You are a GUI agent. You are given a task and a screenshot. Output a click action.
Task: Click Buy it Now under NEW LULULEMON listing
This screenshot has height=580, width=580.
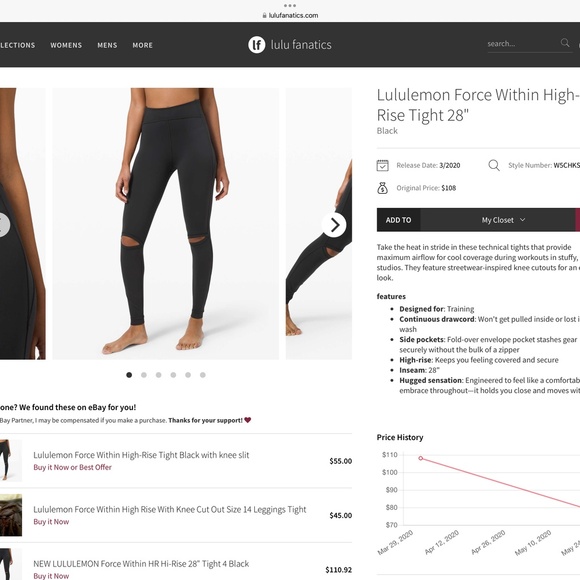[x=51, y=576]
